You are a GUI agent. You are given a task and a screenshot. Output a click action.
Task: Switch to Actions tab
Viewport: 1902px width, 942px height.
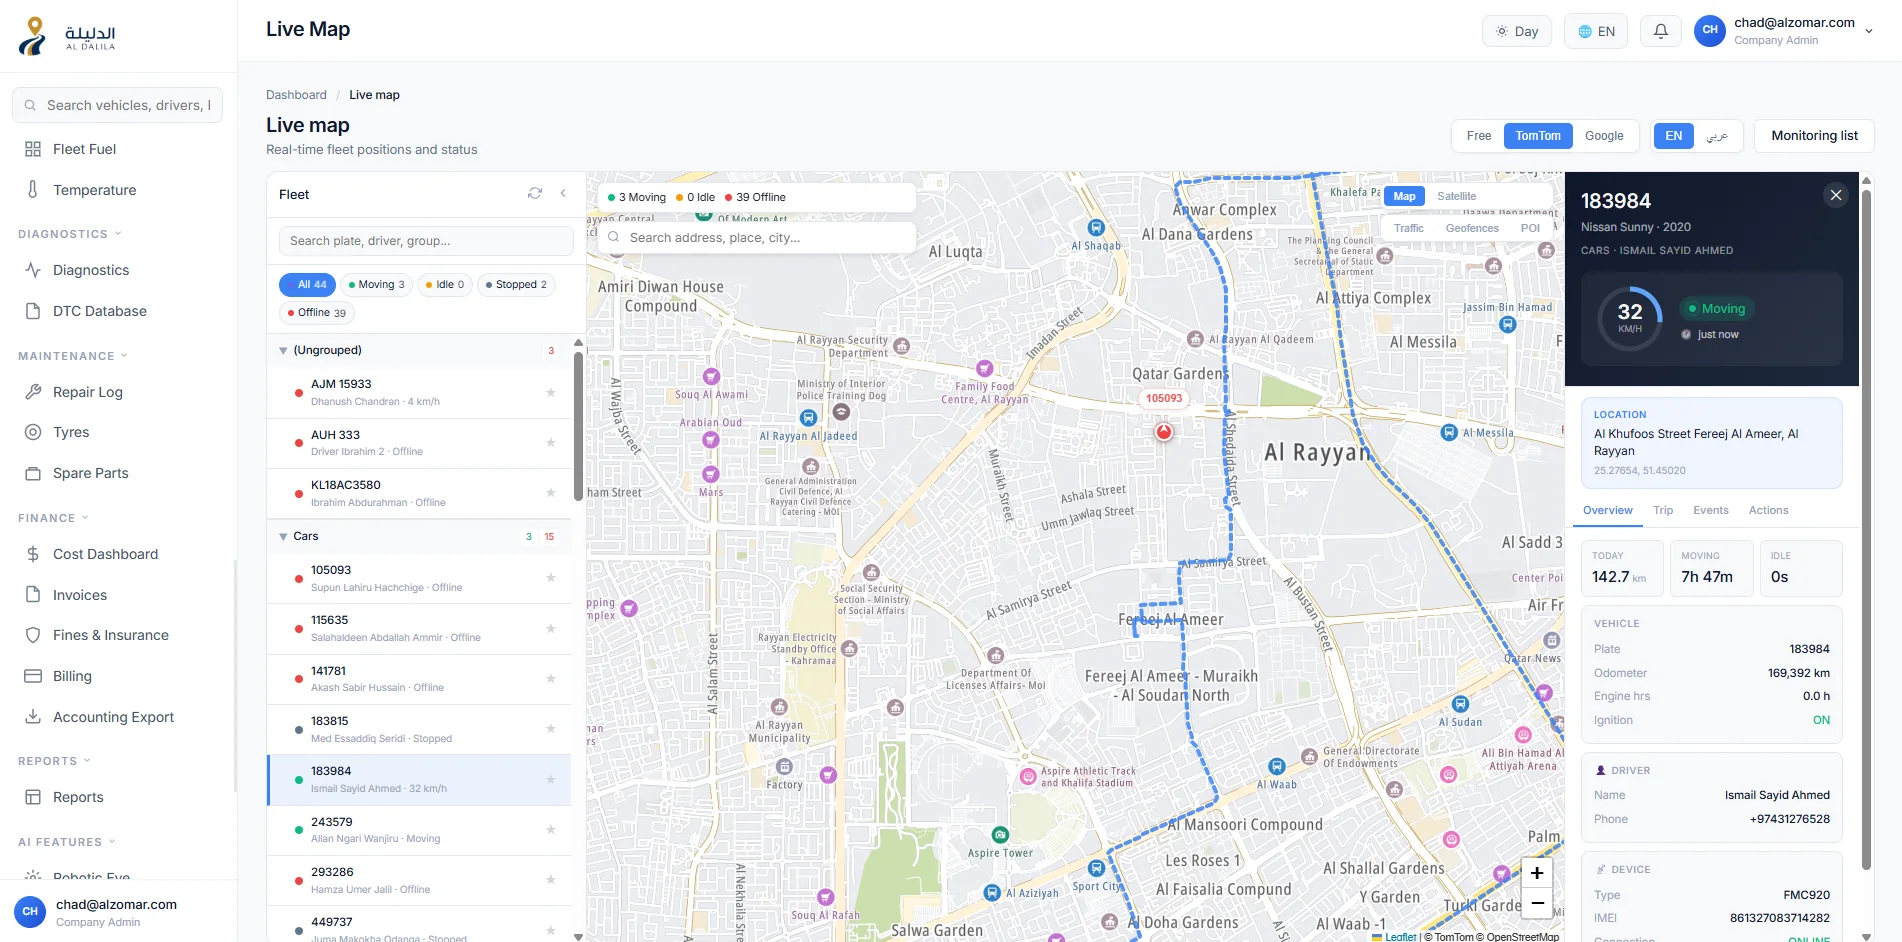[x=1769, y=510]
